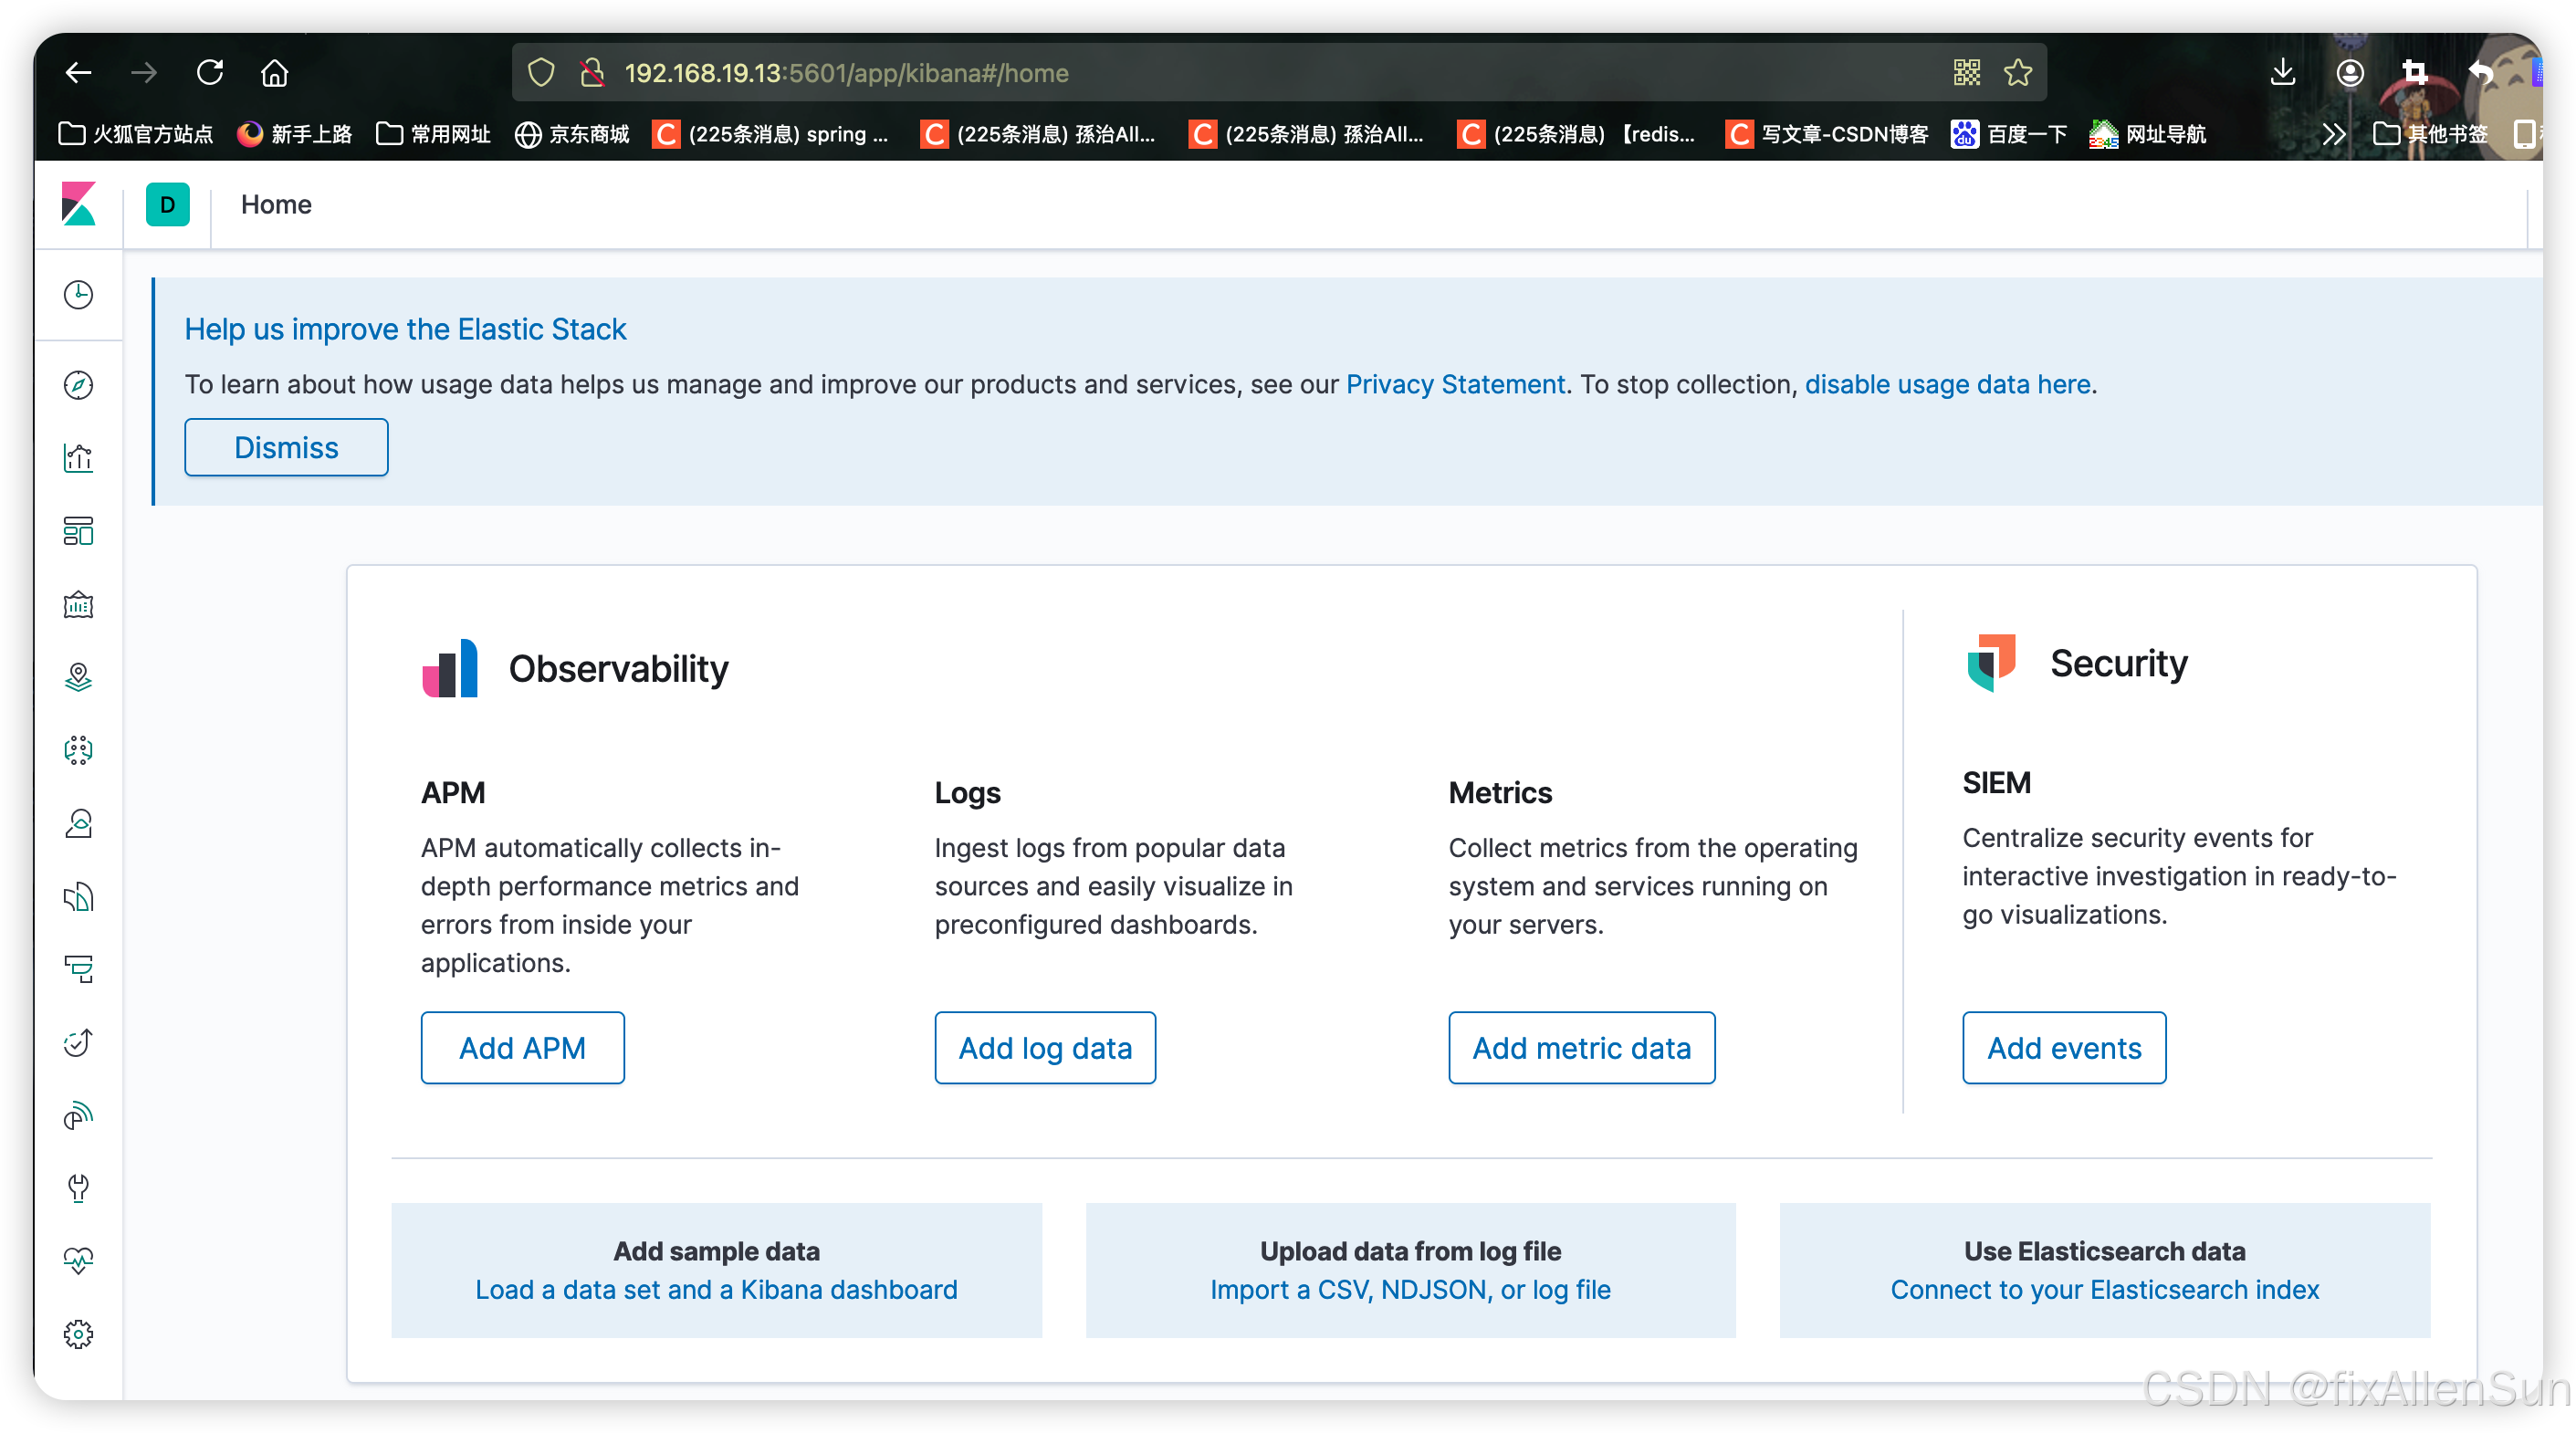Dismiss the Elastic Stack usage banner

coord(286,447)
